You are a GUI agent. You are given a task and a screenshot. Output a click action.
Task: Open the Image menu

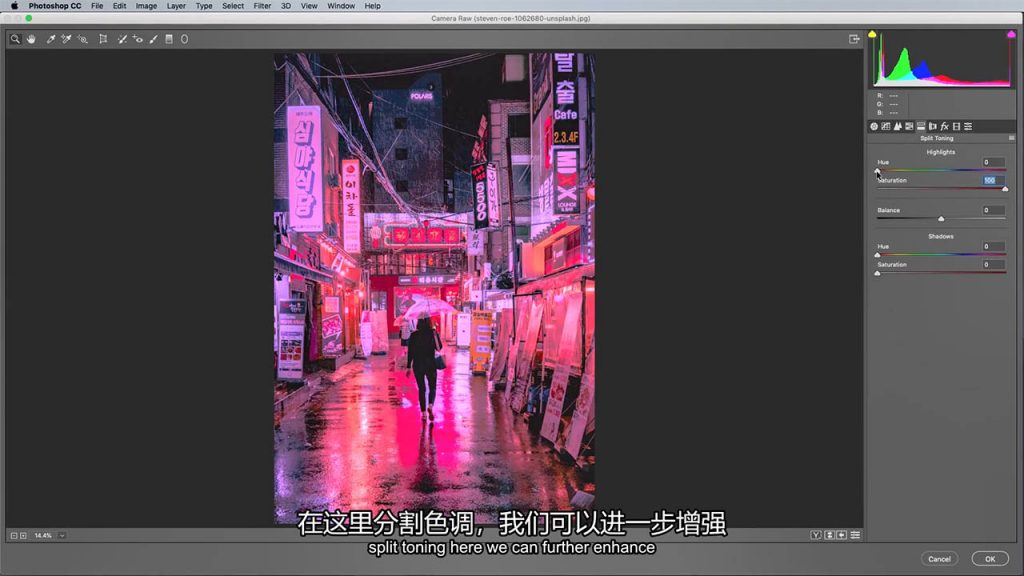(x=146, y=6)
